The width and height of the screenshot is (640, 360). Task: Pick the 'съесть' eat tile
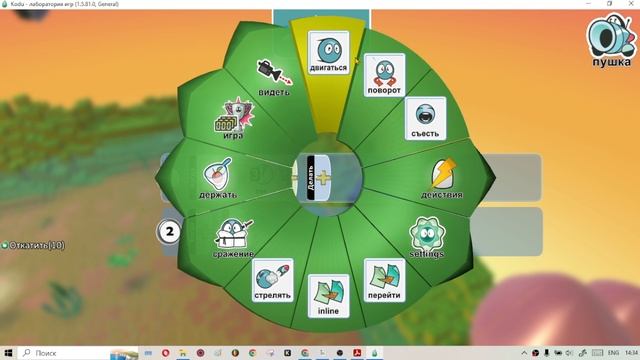(425, 118)
